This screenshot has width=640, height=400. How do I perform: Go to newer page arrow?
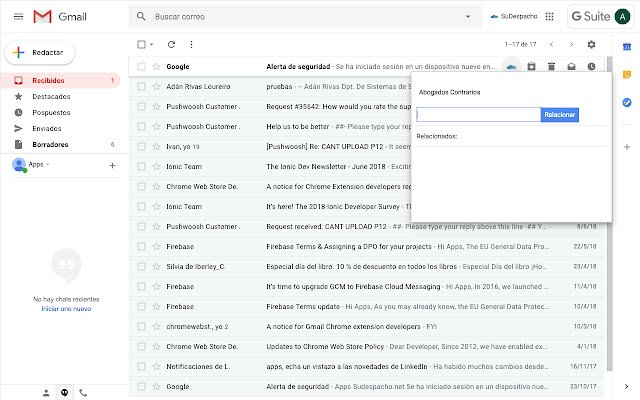coord(551,44)
